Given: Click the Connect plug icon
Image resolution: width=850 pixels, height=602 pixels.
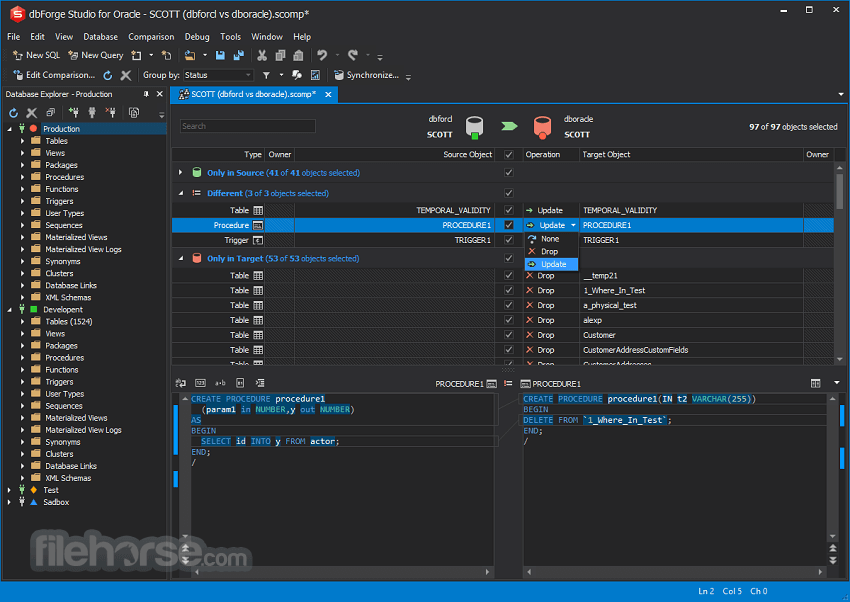Looking at the screenshot, I should tap(92, 113).
